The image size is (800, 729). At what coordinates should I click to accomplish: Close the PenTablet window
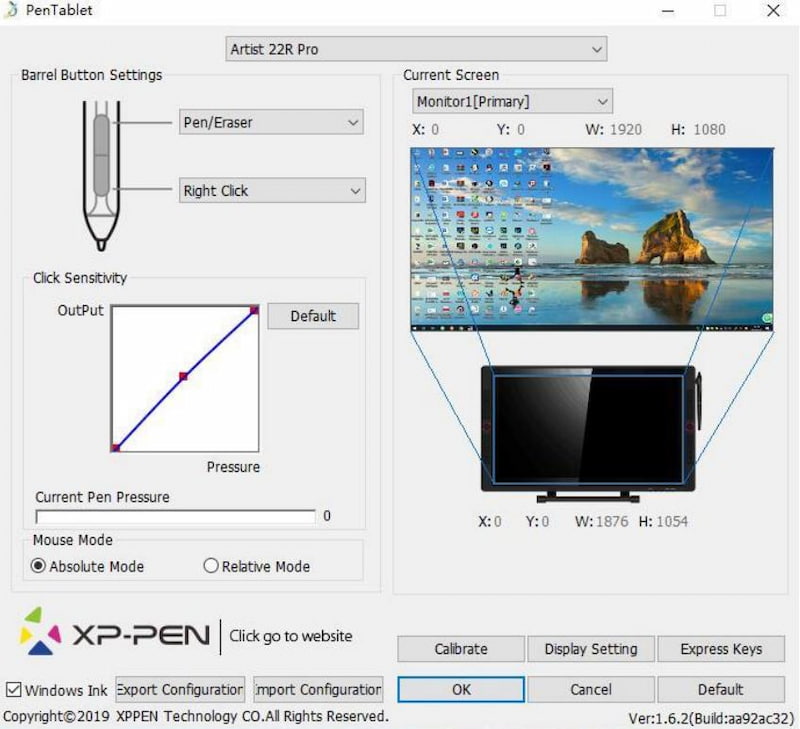pyautogui.click(x=773, y=10)
